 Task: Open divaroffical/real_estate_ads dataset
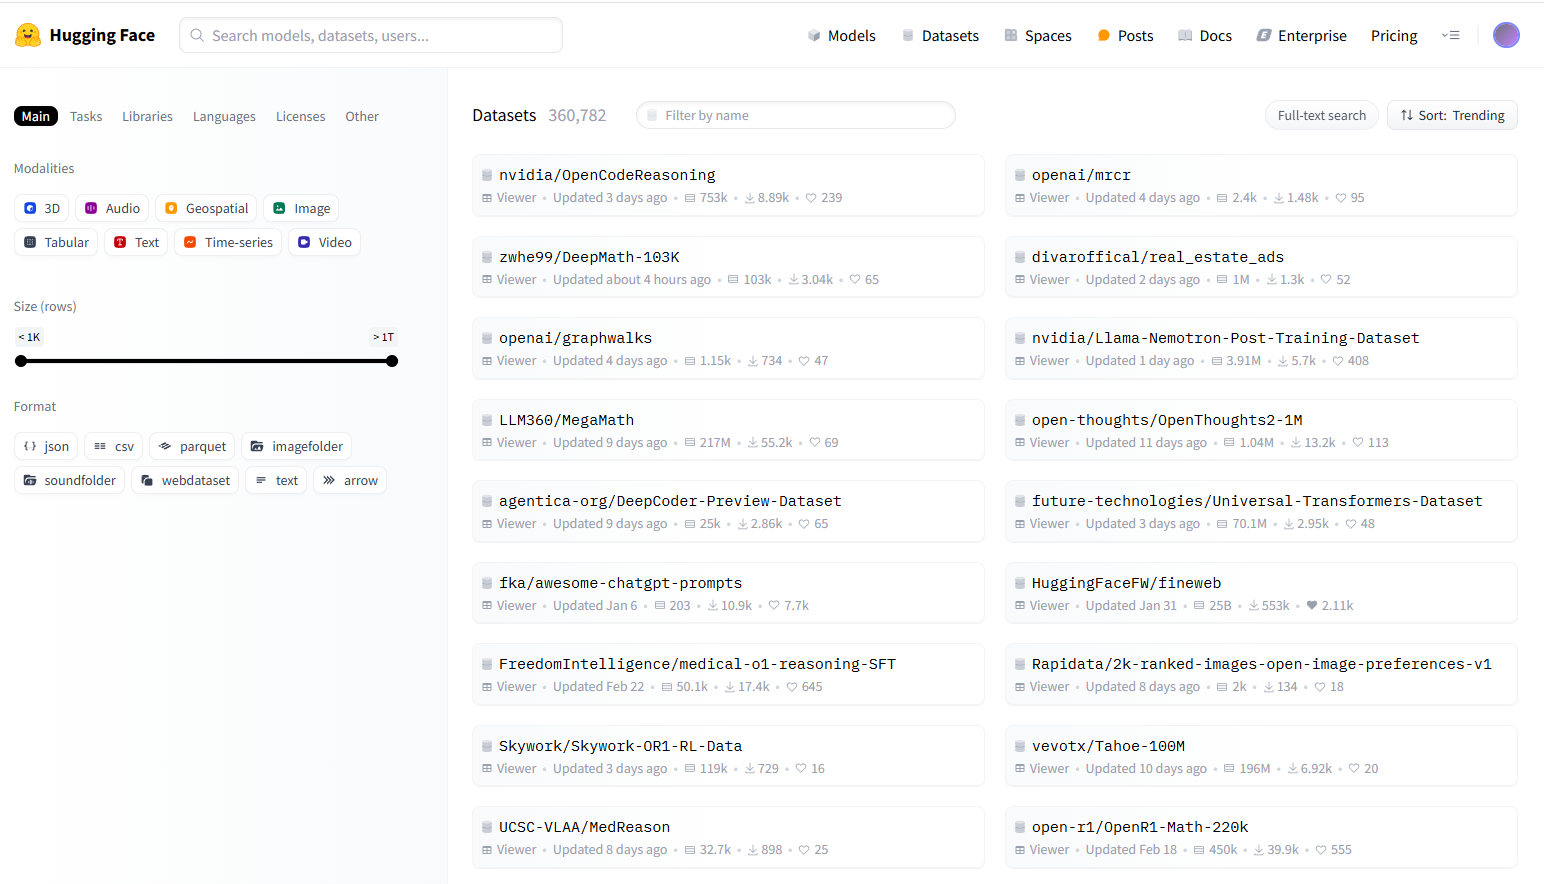1261,267
